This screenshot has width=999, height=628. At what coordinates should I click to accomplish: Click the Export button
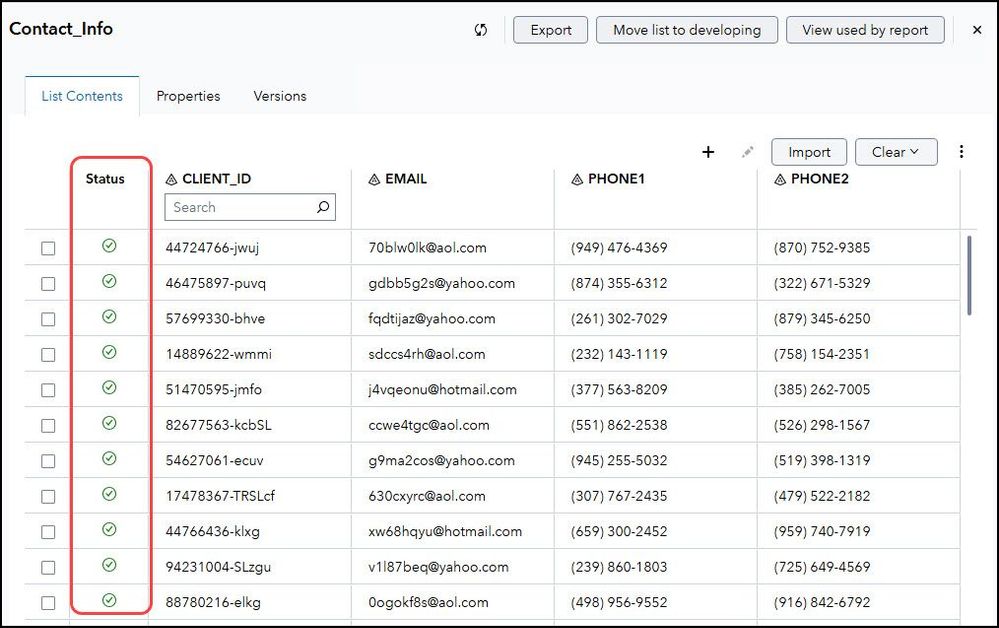(551, 30)
